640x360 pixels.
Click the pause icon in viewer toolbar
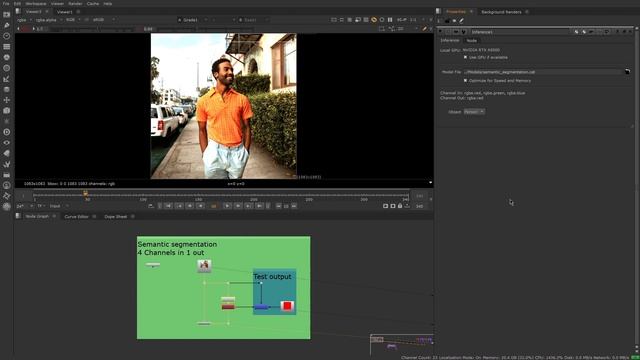390,20
